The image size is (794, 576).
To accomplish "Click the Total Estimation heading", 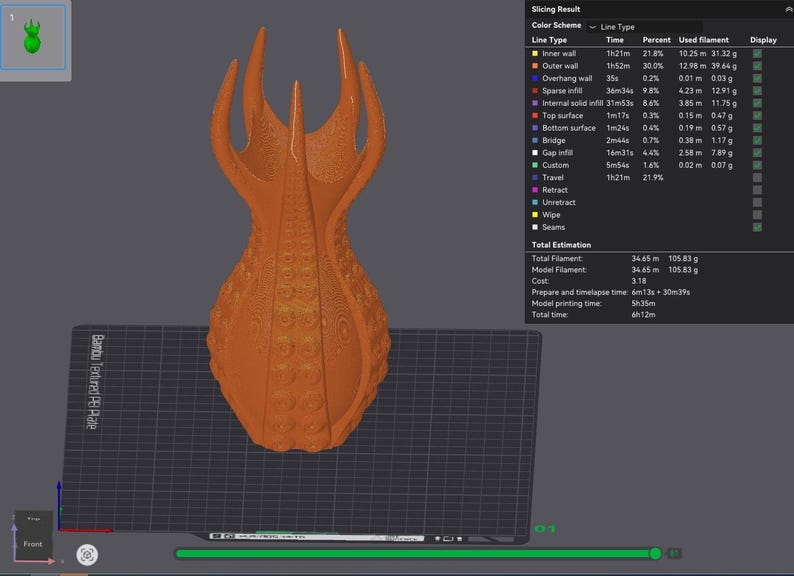I will [561, 245].
